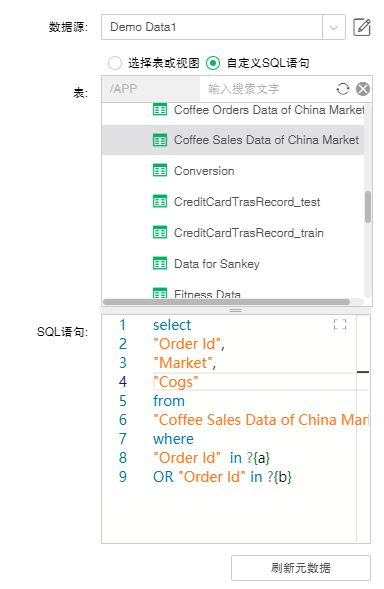Click the edit data source pencil icon

coord(362,27)
